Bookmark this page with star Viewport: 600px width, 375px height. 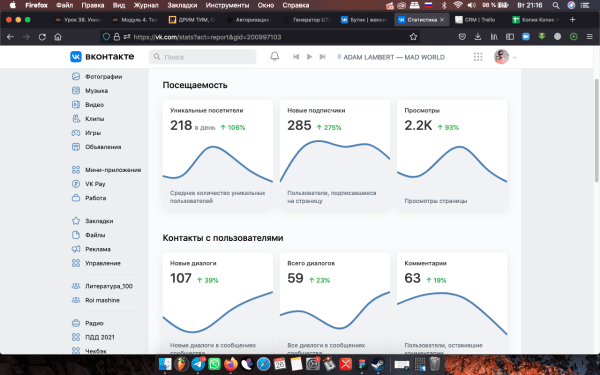[413, 37]
